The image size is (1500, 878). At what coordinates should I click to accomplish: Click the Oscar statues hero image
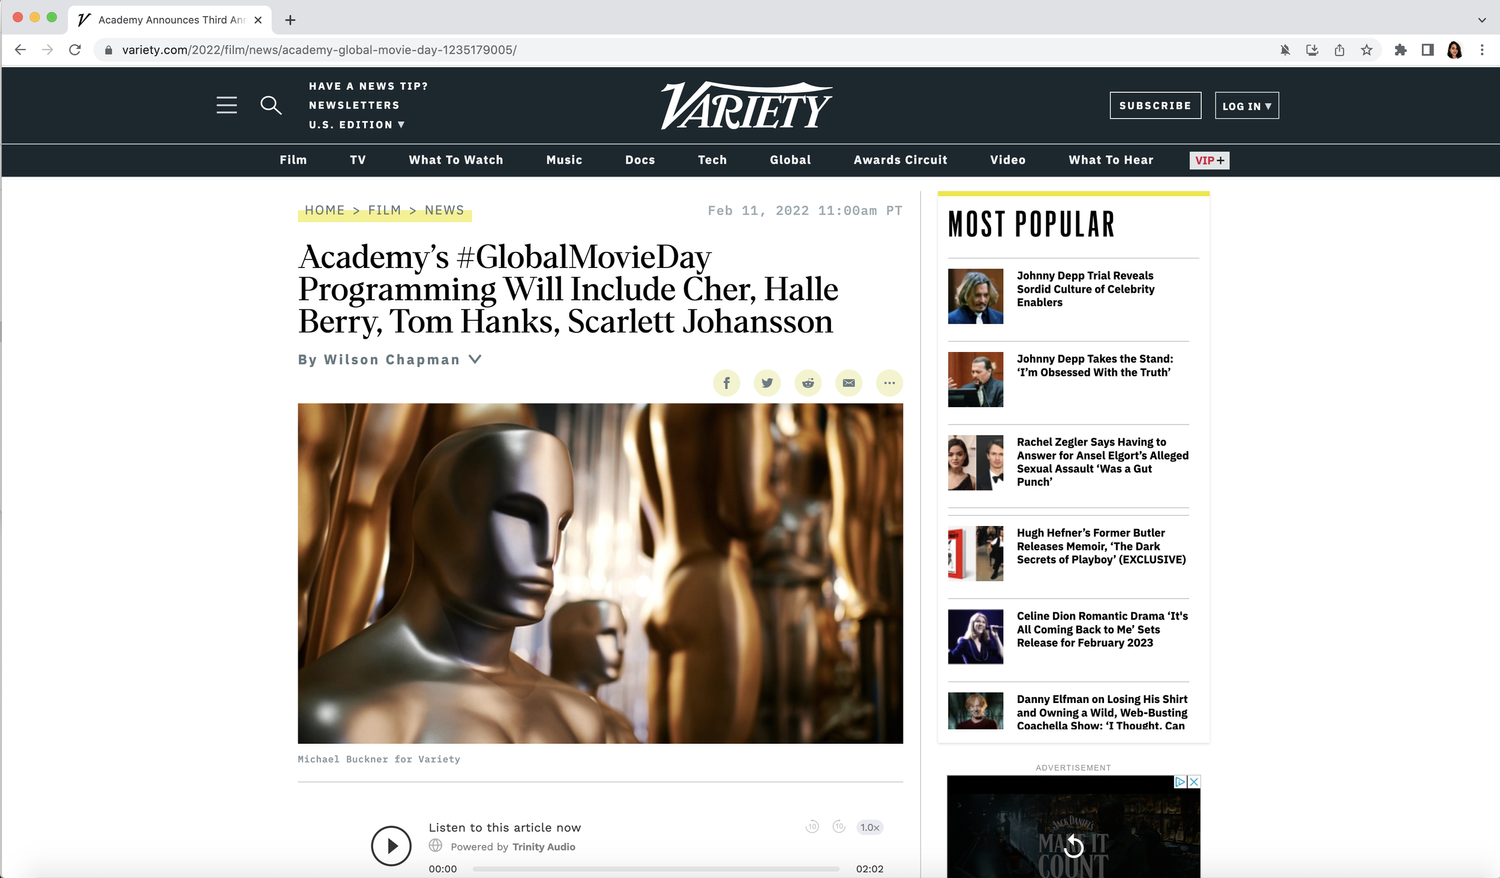(600, 573)
